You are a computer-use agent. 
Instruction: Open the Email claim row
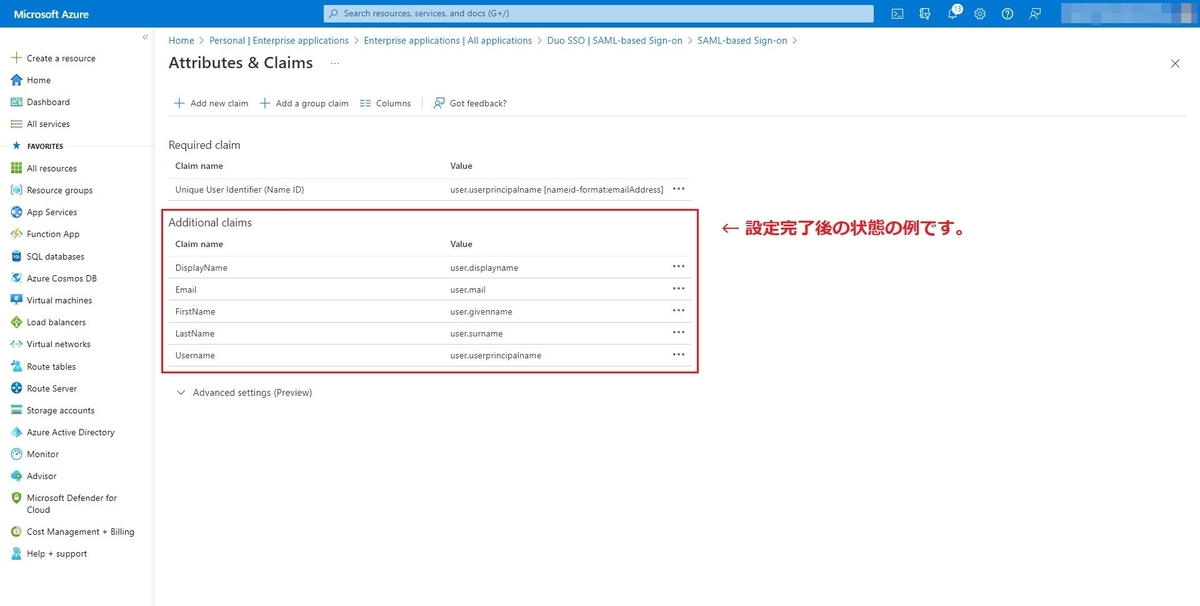(429, 289)
